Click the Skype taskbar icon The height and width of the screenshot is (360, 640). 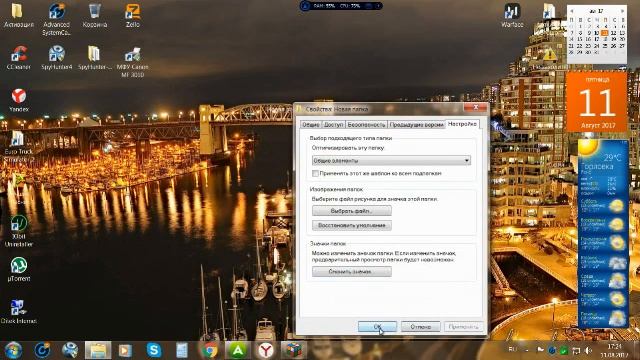pos(154,350)
